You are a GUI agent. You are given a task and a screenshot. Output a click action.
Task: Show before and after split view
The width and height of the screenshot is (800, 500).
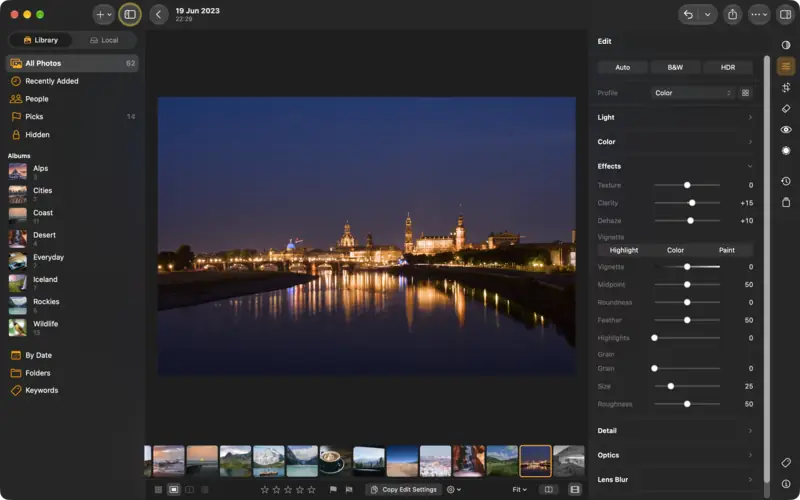click(x=548, y=489)
